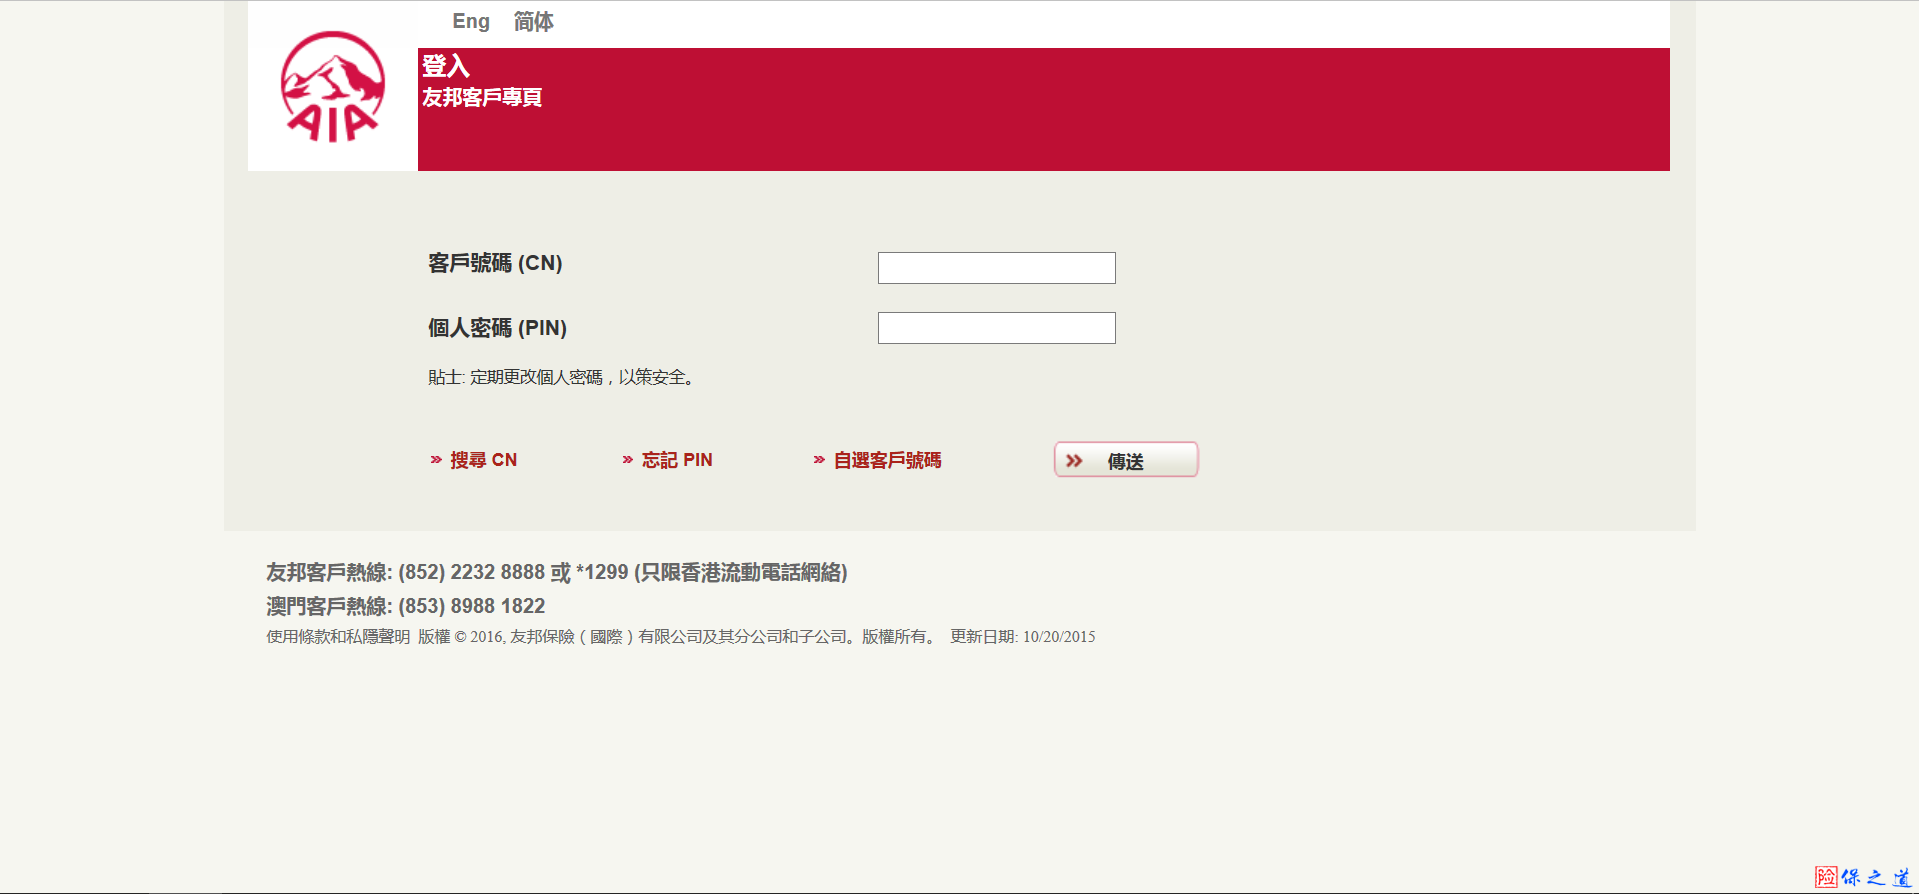This screenshot has width=1919, height=894.
Task: Click the 客戶號碼 (CN) label
Action: pos(495,263)
